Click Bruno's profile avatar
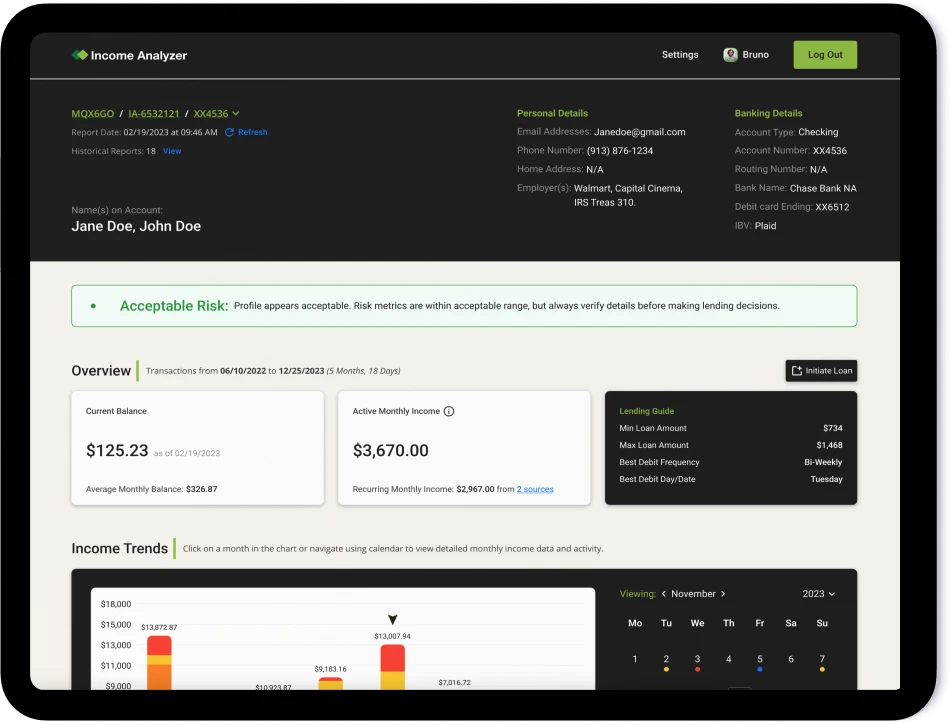952x724 pixels. [x=730, y=54]
